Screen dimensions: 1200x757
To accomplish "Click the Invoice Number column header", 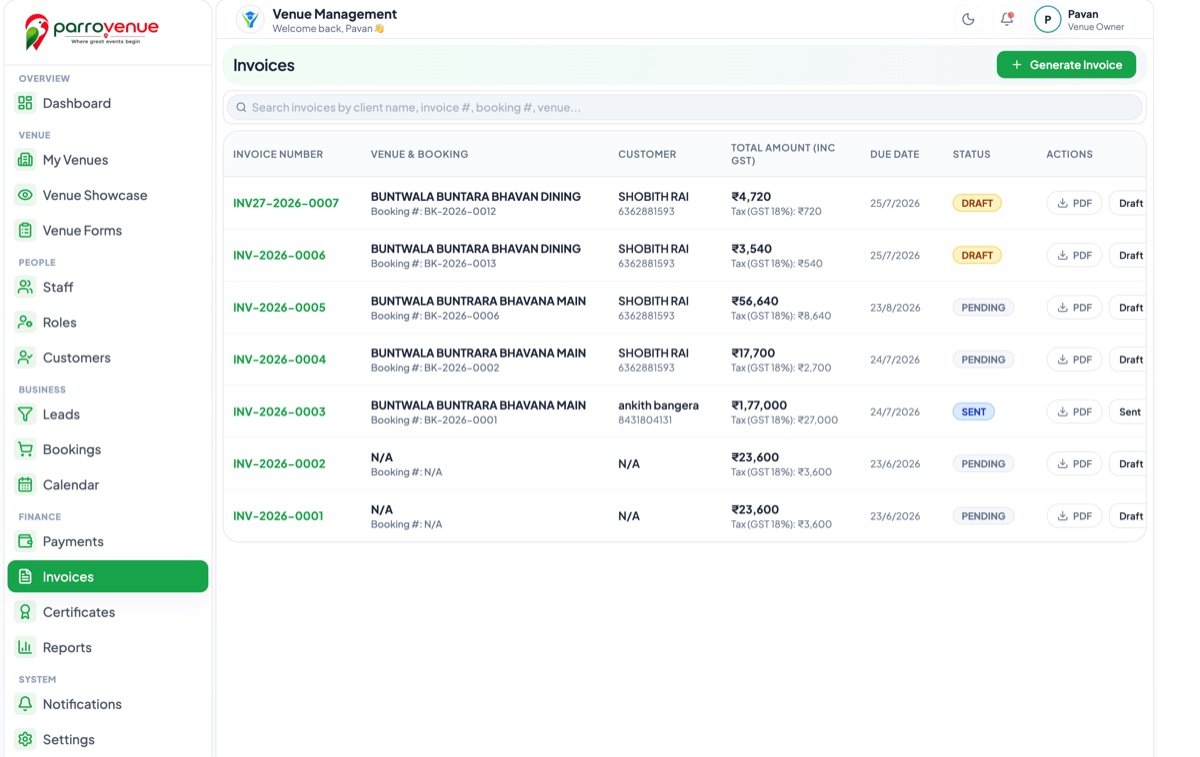I will pos(278,154).
